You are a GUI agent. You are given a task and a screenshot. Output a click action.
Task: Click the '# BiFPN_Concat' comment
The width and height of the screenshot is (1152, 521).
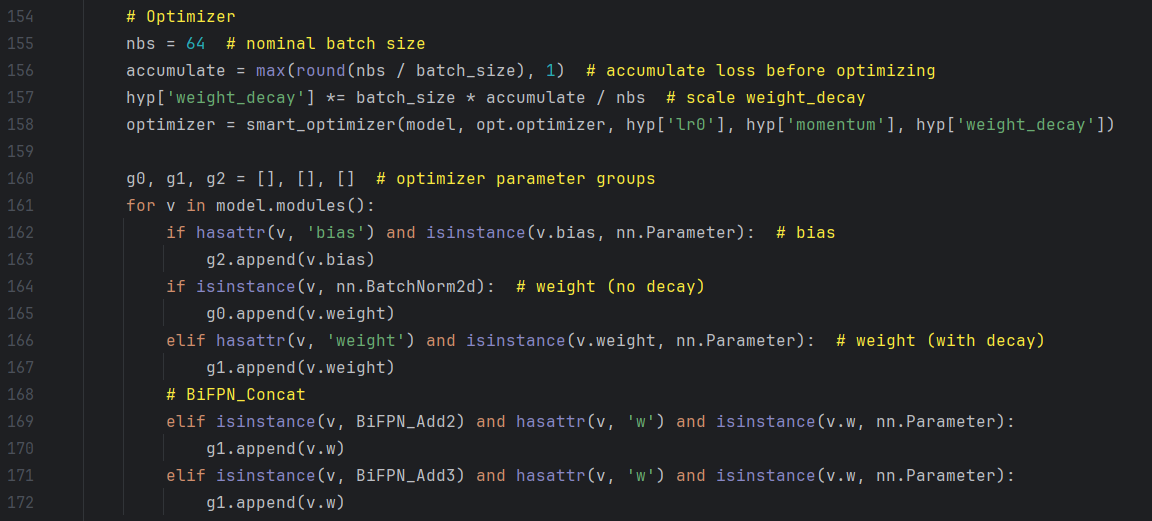pos(236,394)
